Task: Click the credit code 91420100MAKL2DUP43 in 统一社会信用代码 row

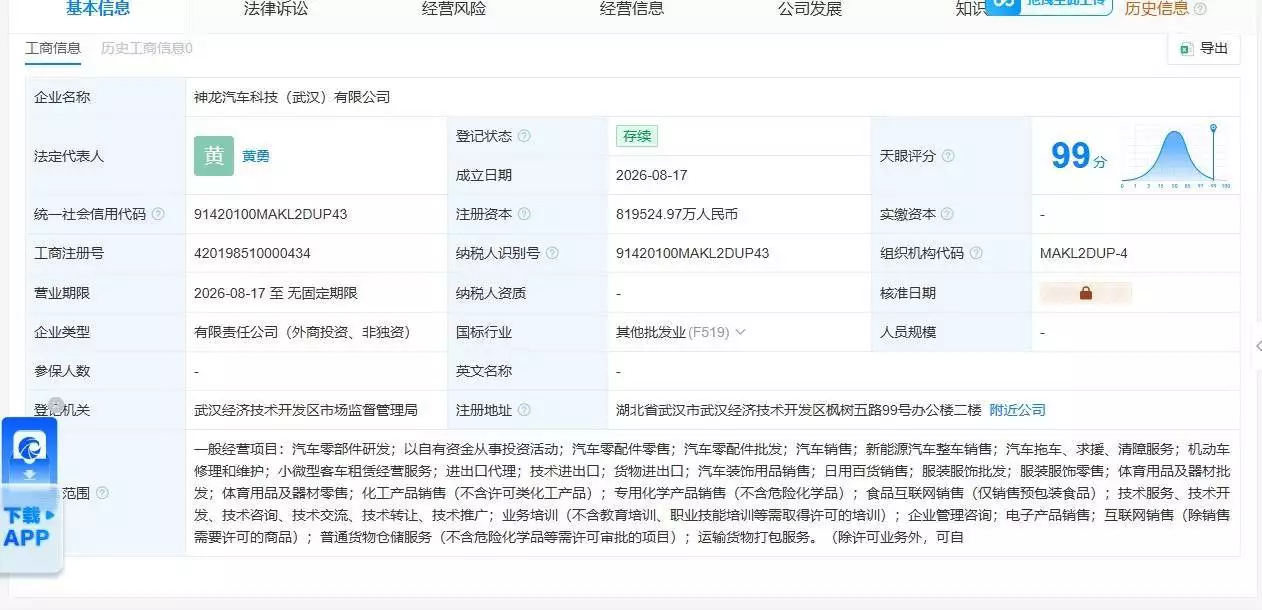Action: pyautogui.click(x=271, y=214)
